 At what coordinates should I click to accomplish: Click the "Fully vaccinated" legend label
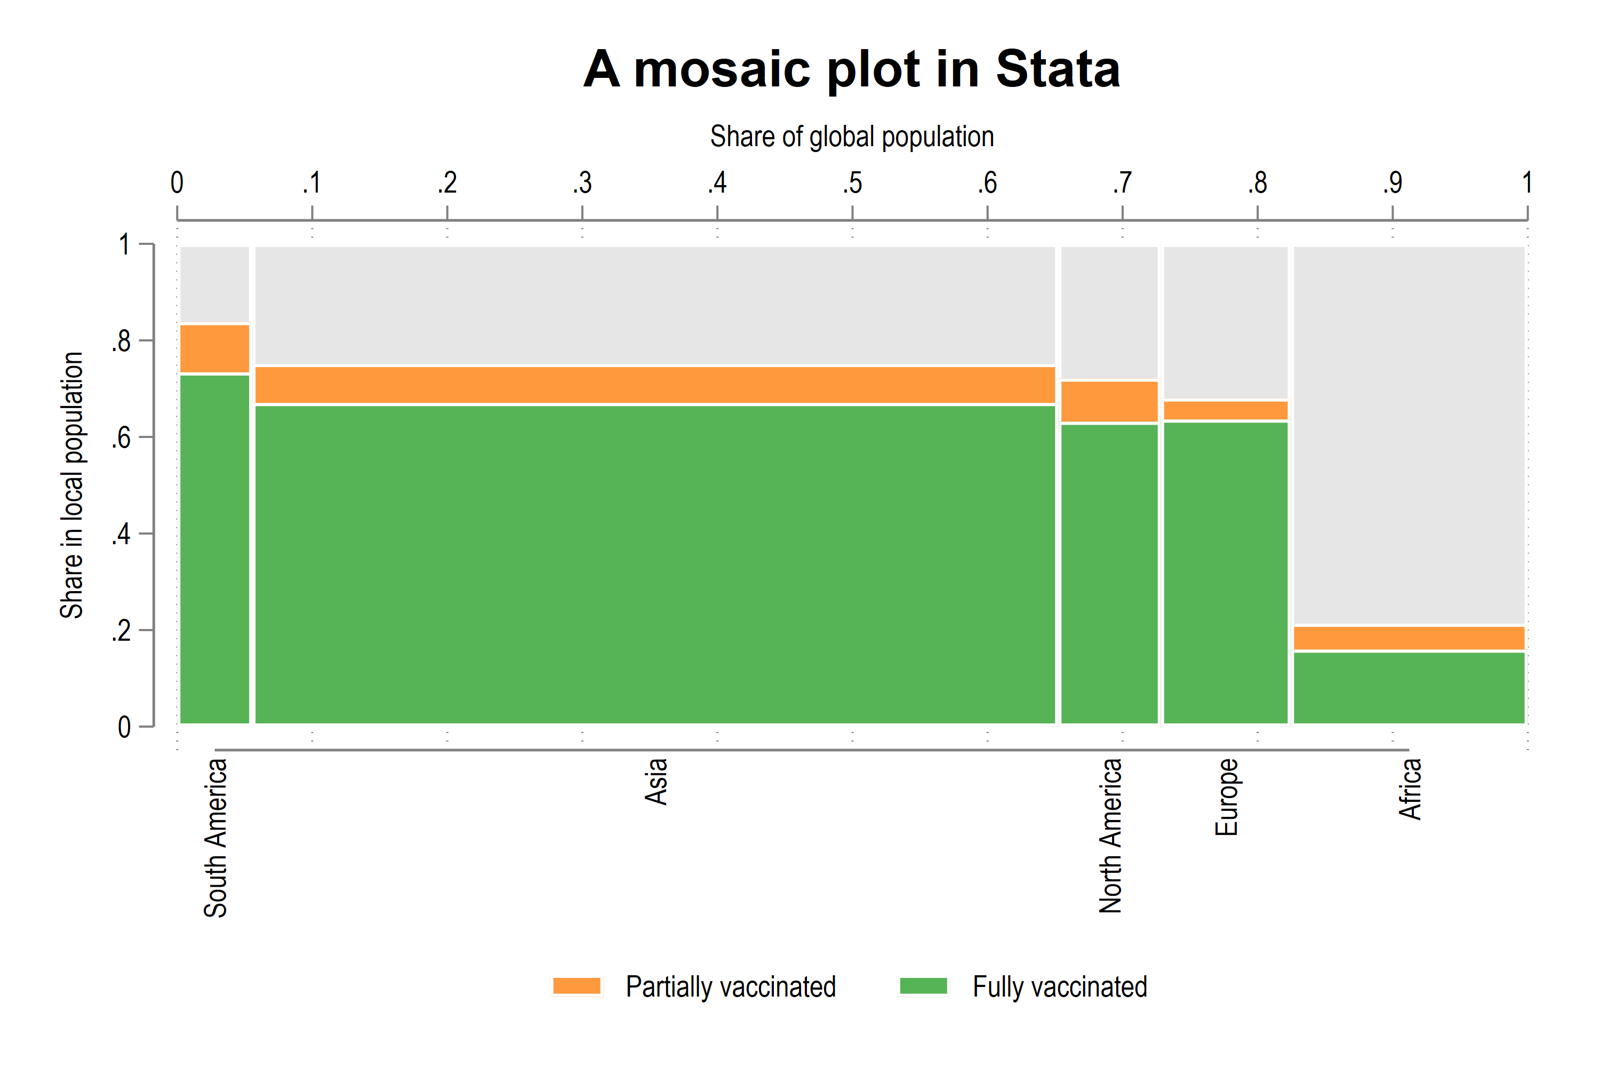click(1059, 987)
